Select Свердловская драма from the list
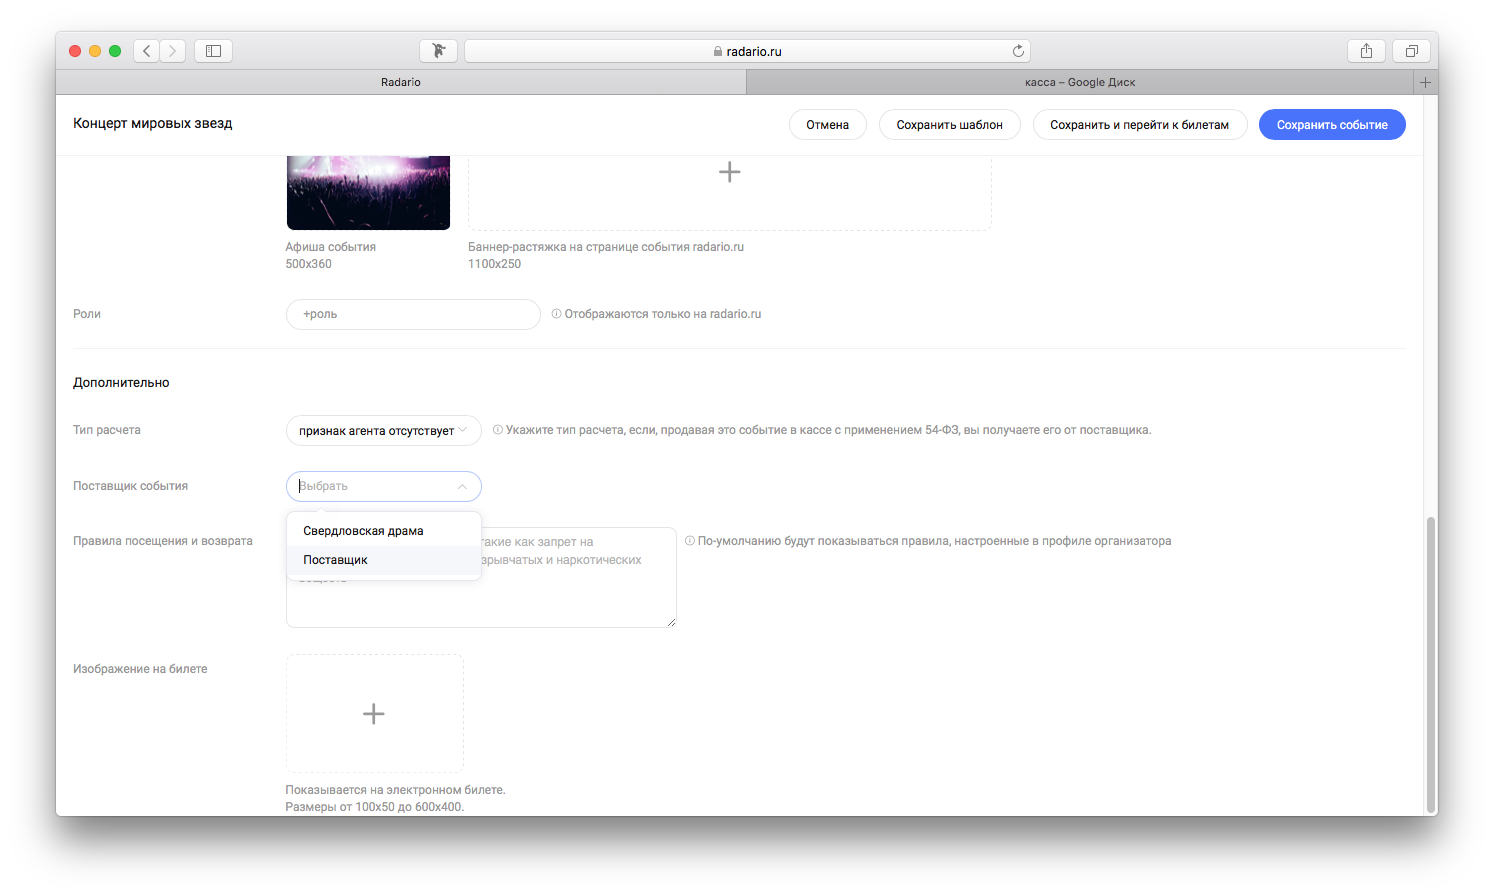The image size is (1494, 896). (x=384, y=531)
